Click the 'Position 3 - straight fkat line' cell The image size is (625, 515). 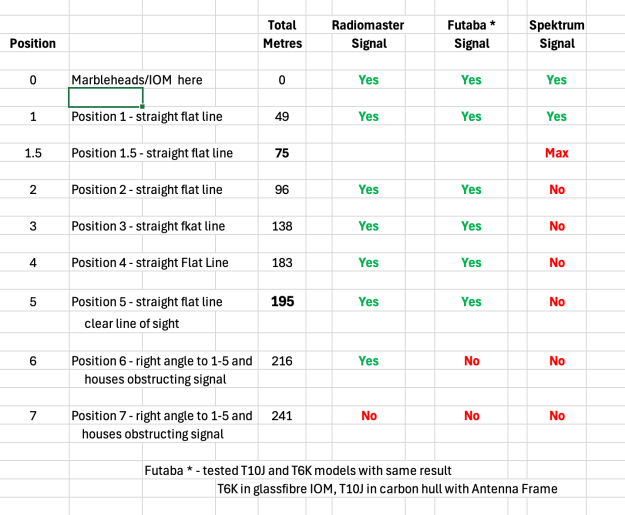[x=148, y=226]
